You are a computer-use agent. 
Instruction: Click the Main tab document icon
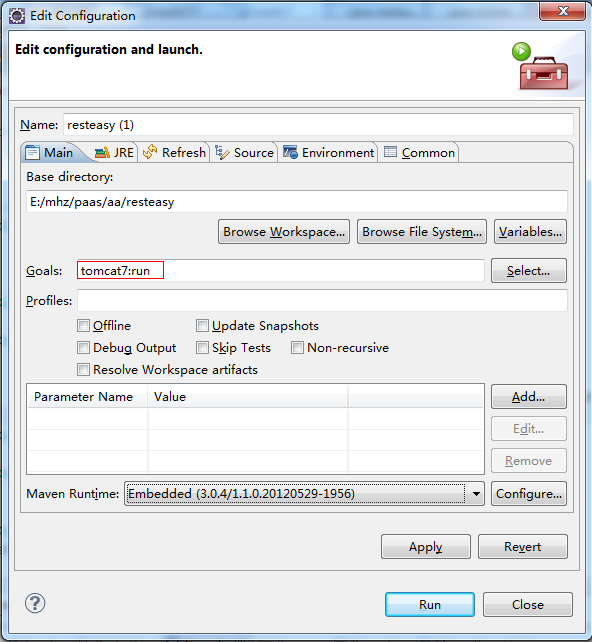click(32, 153)
